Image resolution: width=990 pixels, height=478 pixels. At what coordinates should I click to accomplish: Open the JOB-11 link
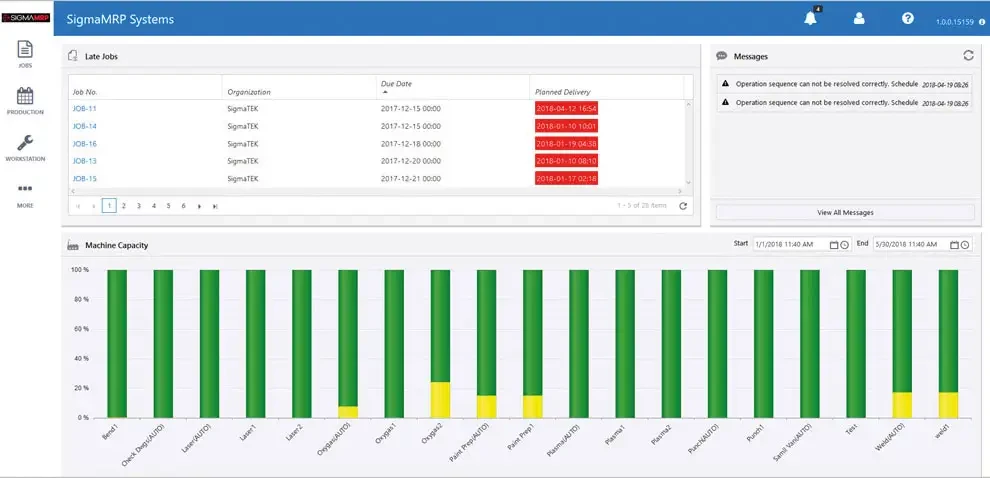tap(85, 108)
